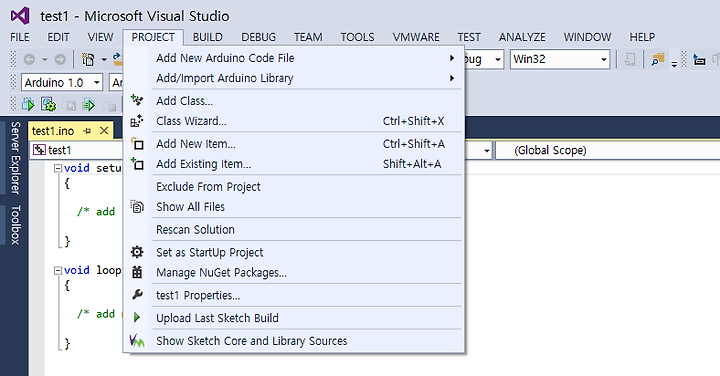Click the Manage NuGet Packages icon

coord(137,272)
